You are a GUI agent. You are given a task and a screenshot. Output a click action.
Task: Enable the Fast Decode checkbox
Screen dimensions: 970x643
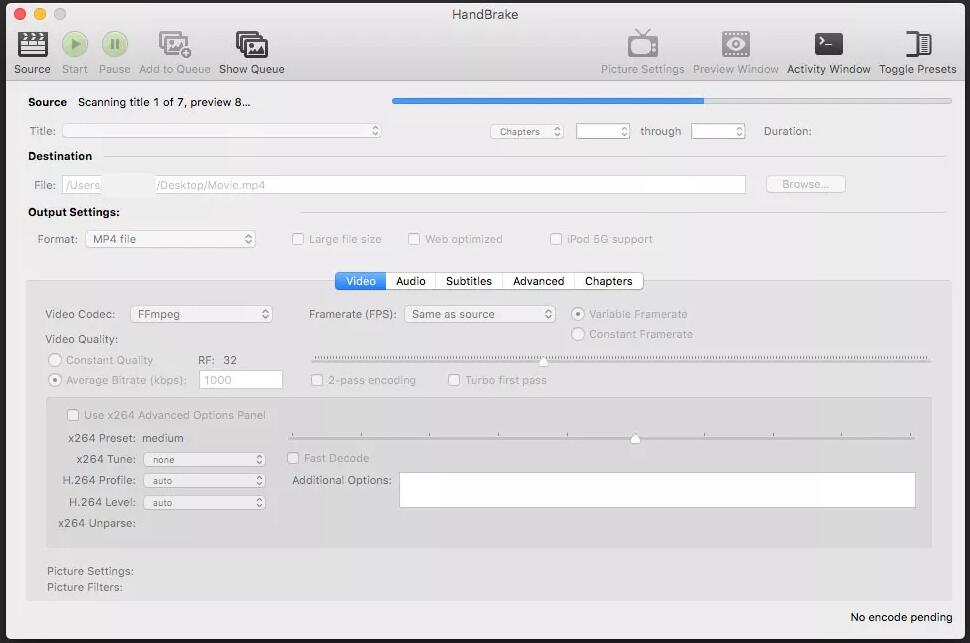click(x=293, y=458)
